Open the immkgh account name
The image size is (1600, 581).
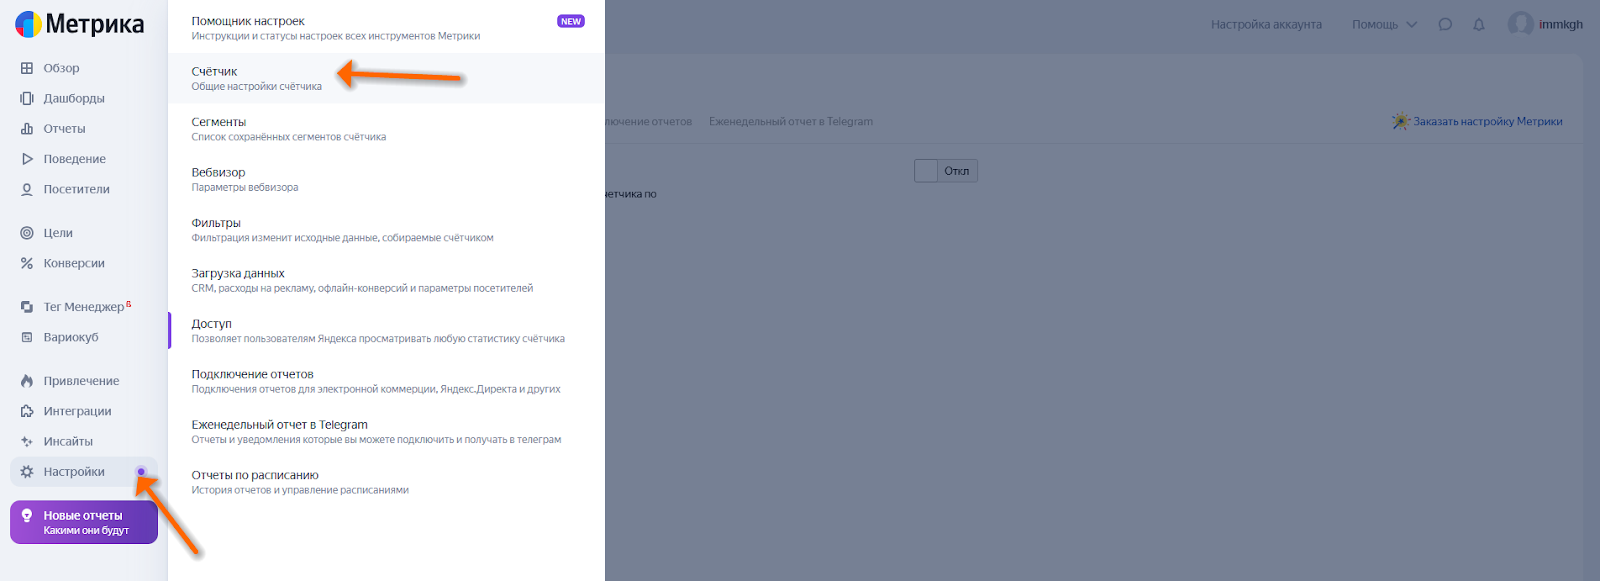point(1561,24)
